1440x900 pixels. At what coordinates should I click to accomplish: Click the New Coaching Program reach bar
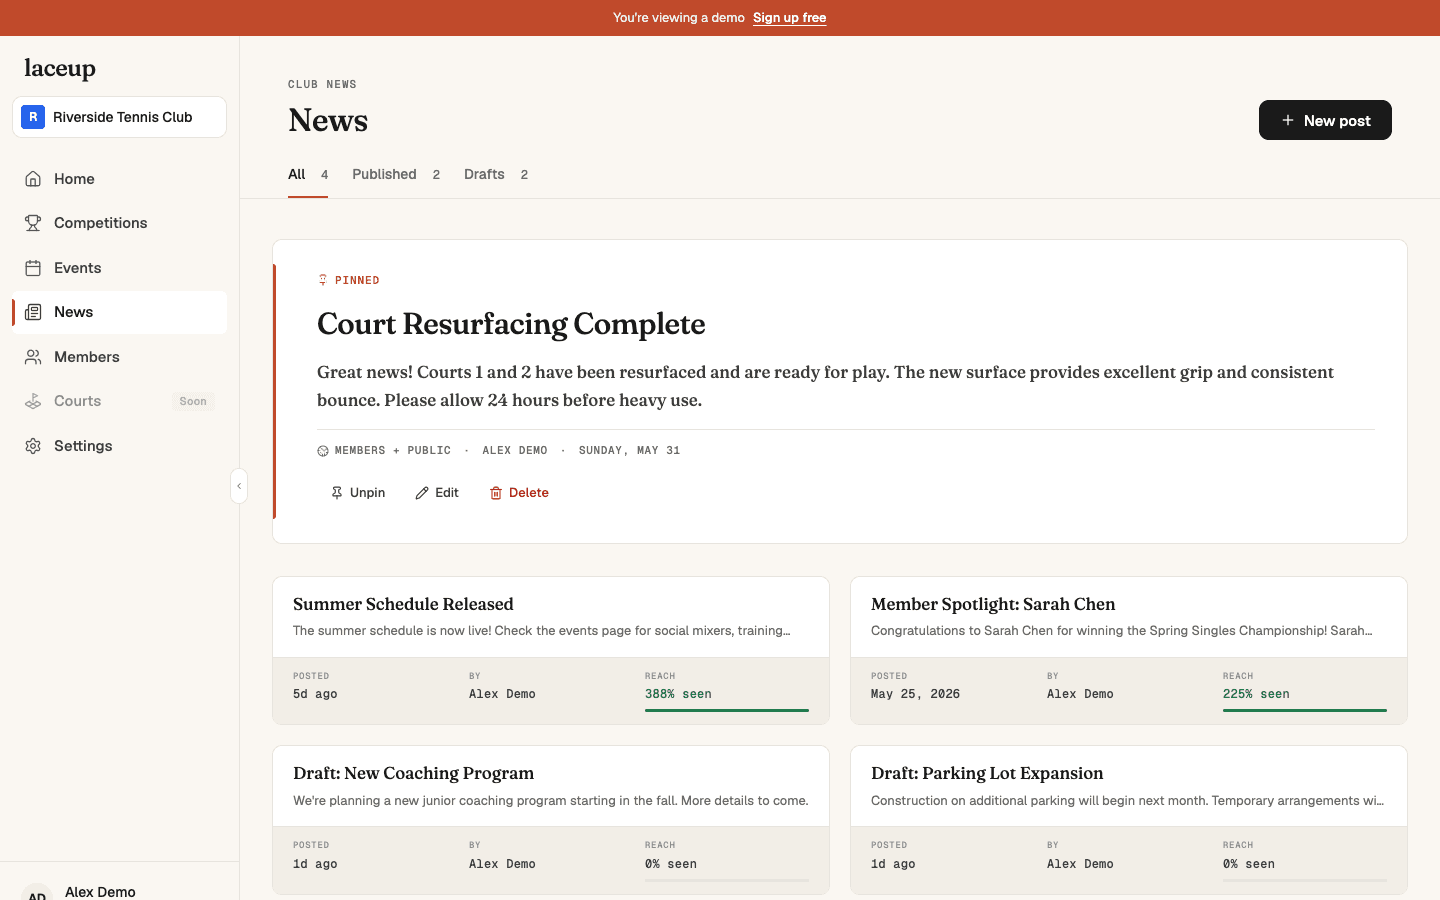[727, 880]
